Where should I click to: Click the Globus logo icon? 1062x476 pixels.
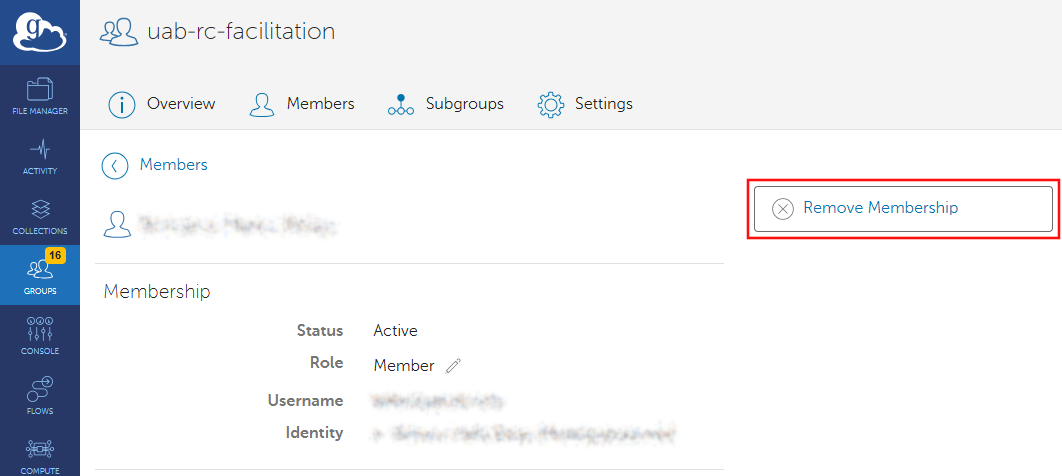[x=40, y=32]
